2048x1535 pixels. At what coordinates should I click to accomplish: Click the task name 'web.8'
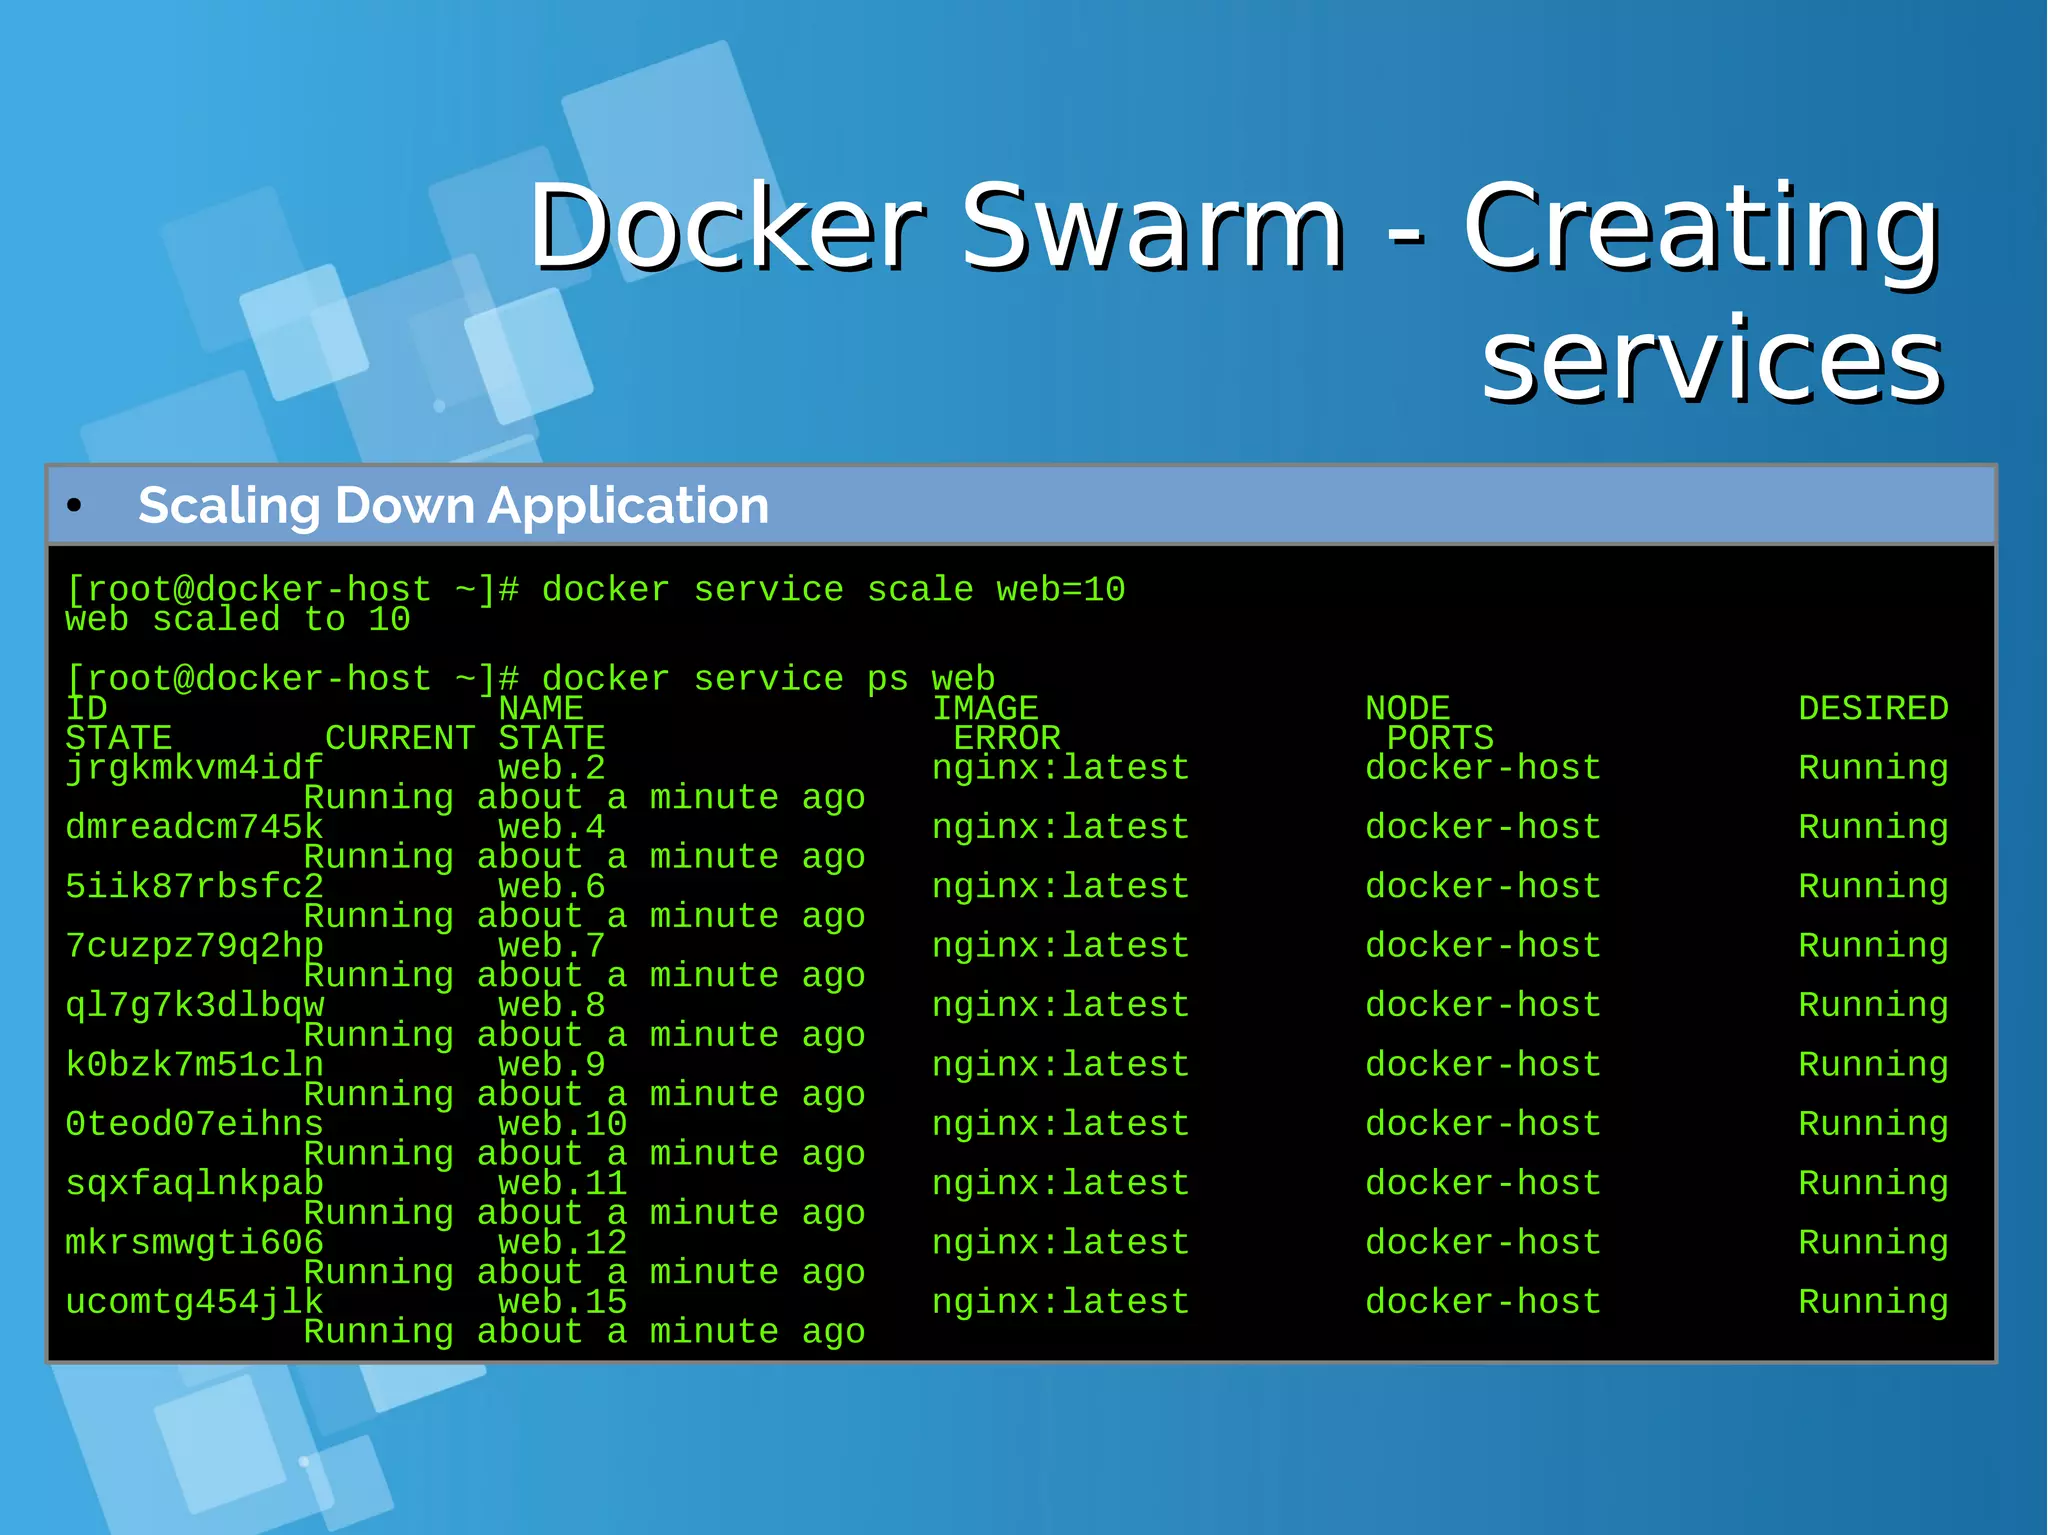(552, 1005)
